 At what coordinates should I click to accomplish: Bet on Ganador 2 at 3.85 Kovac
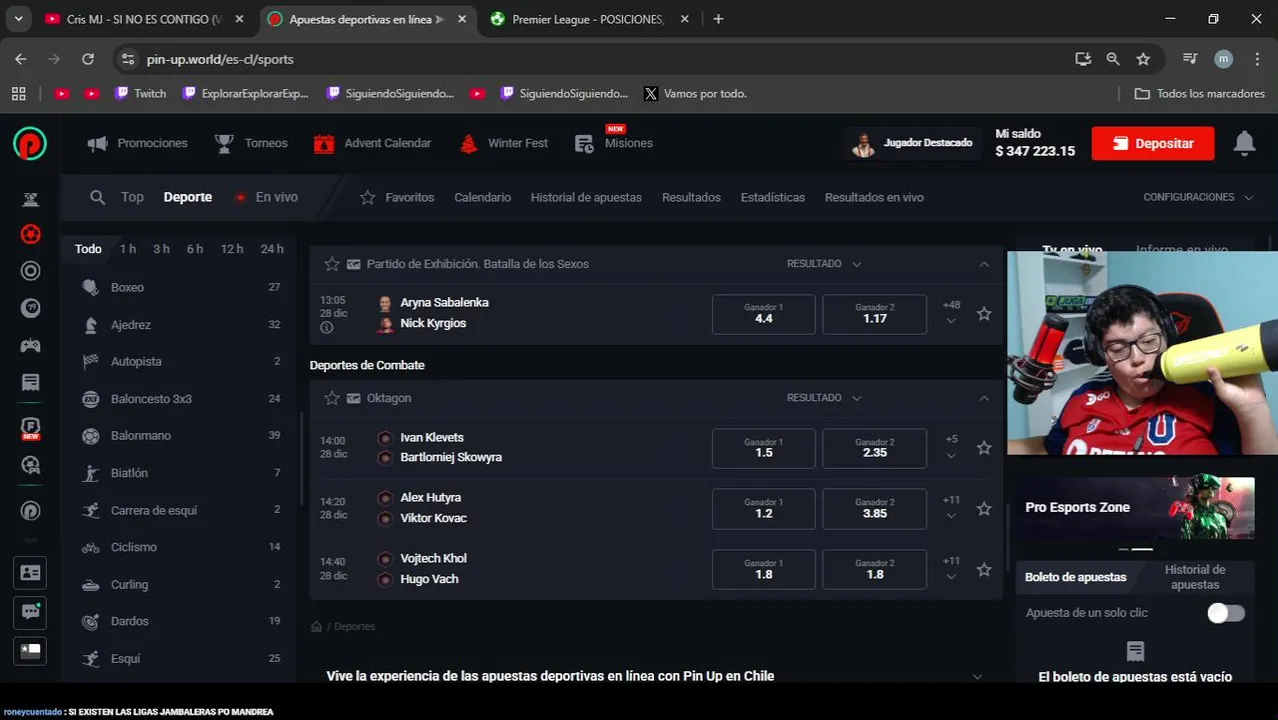(x=874, y=509)
